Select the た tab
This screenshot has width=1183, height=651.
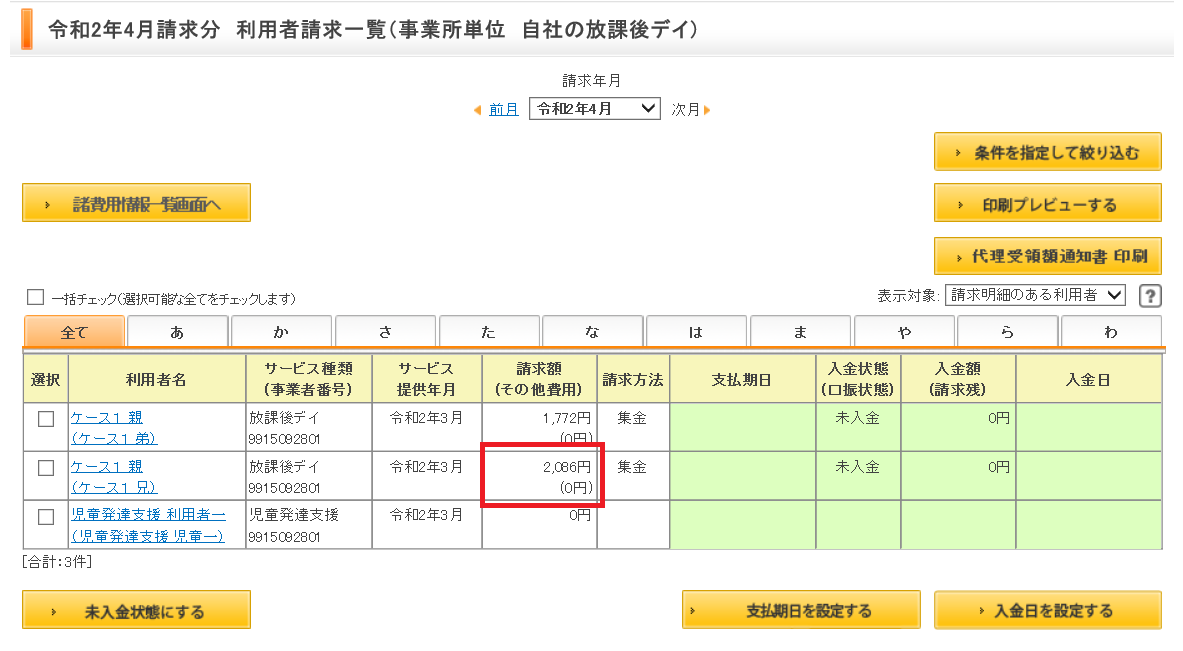tap(489, 332)
